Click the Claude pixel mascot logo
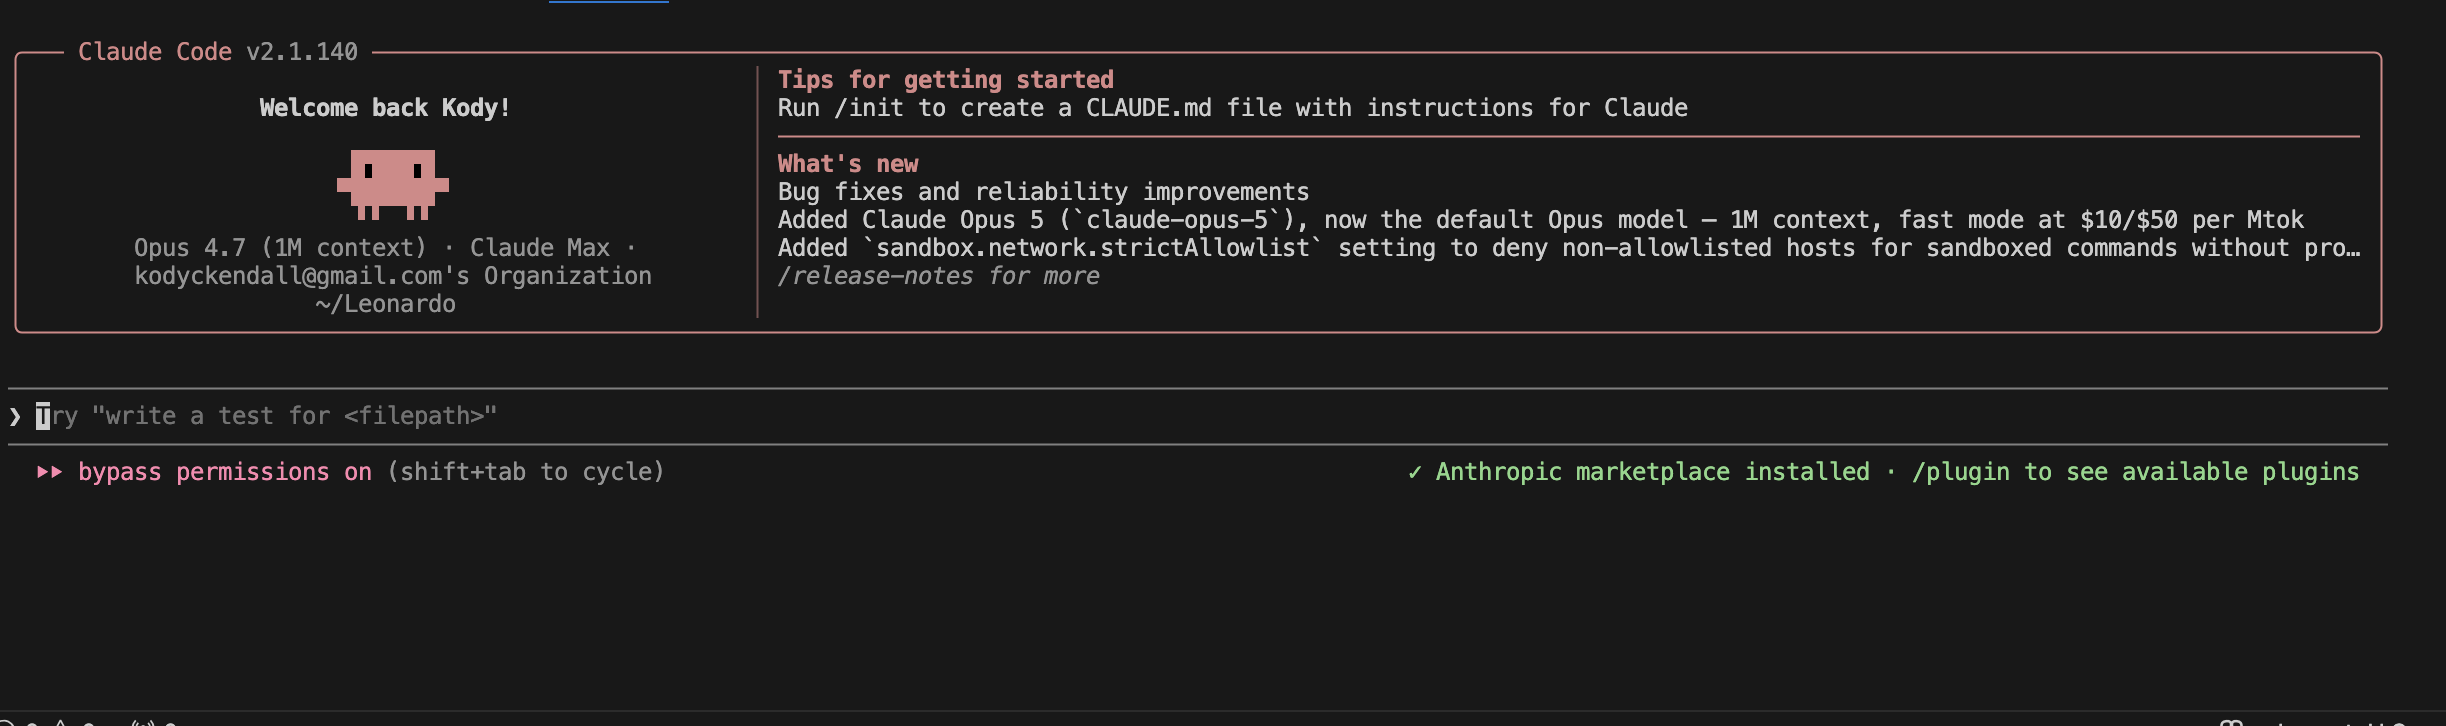The height and width of the screenshot is (726, 2446). tap(393, 185)
